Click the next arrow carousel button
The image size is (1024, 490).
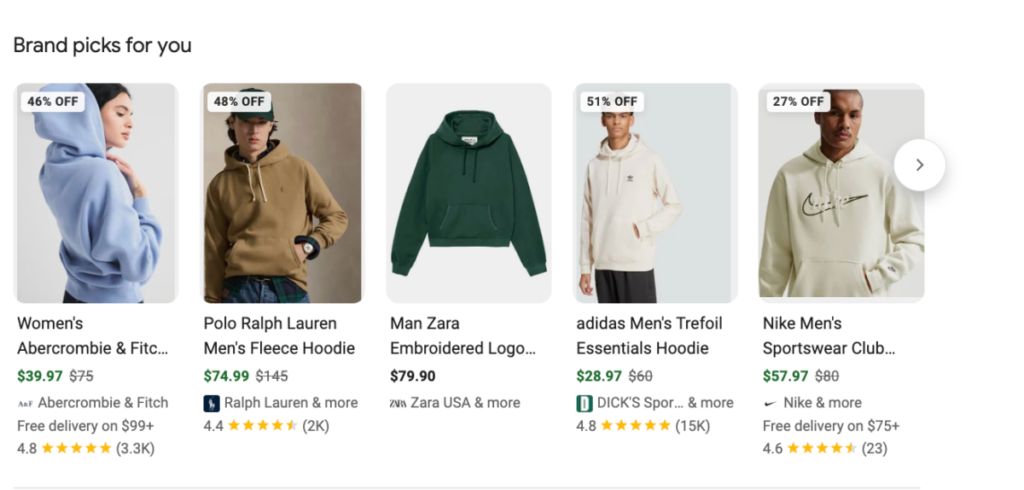[919, 165]
